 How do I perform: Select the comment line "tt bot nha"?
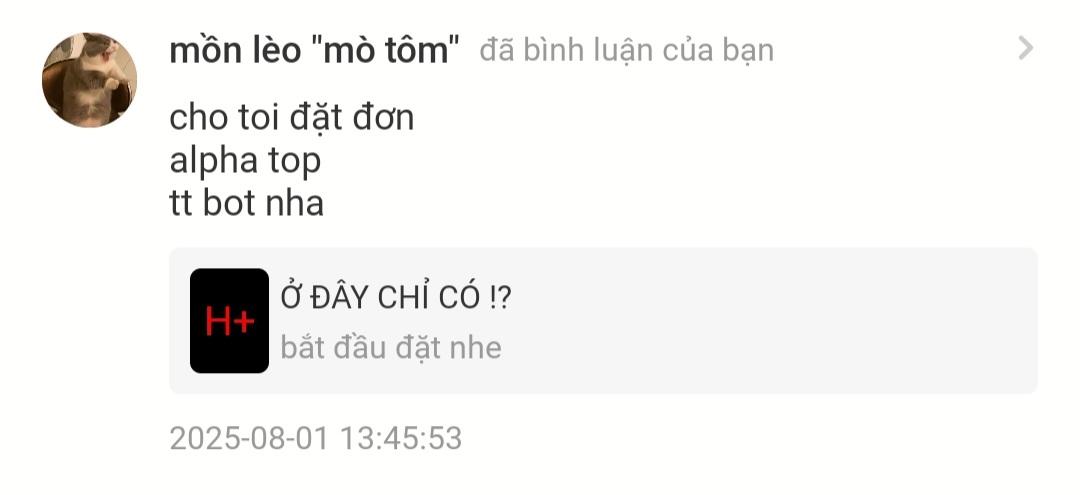[247, 203]
